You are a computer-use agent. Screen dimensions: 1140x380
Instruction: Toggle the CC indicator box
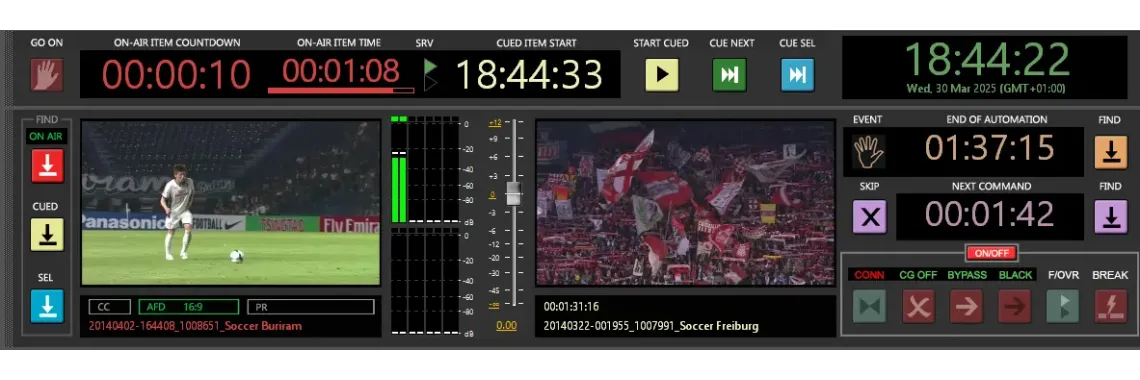tap(110, 307)
